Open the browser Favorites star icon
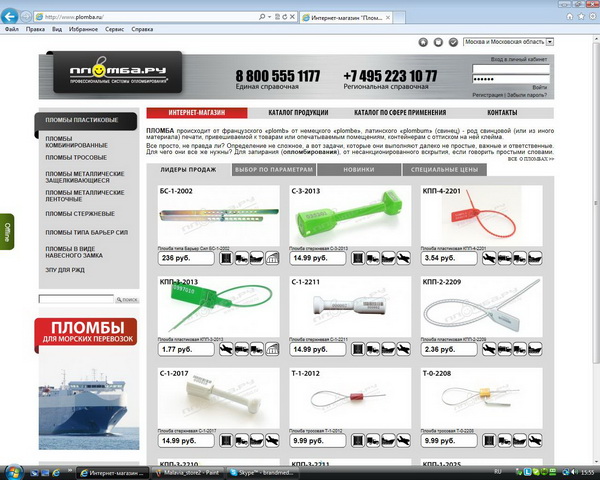 click(581, 16)
